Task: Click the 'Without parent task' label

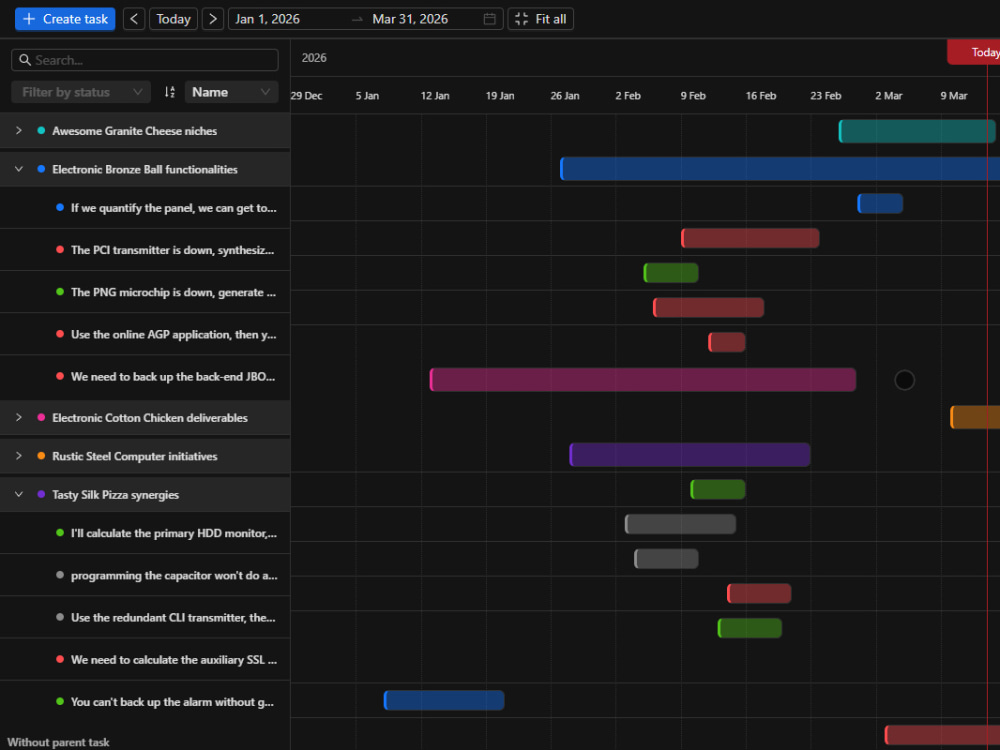Action: pos(58,742)
